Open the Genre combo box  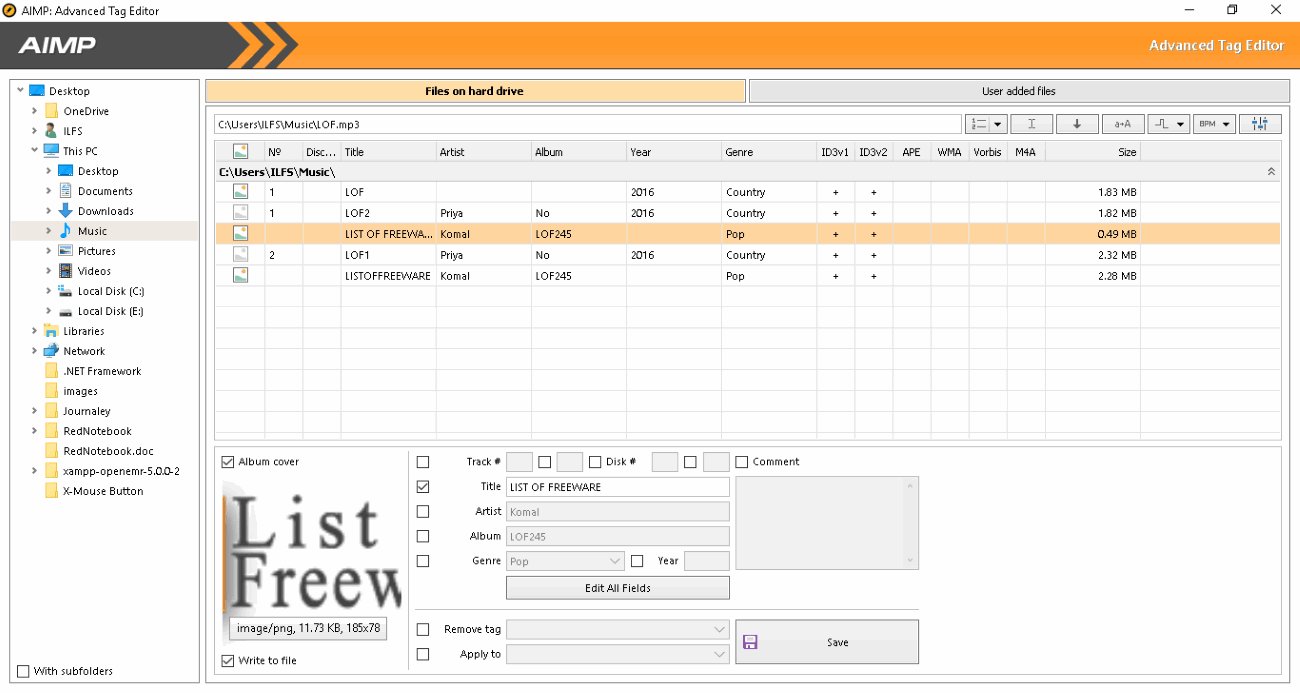coord(566,561)
